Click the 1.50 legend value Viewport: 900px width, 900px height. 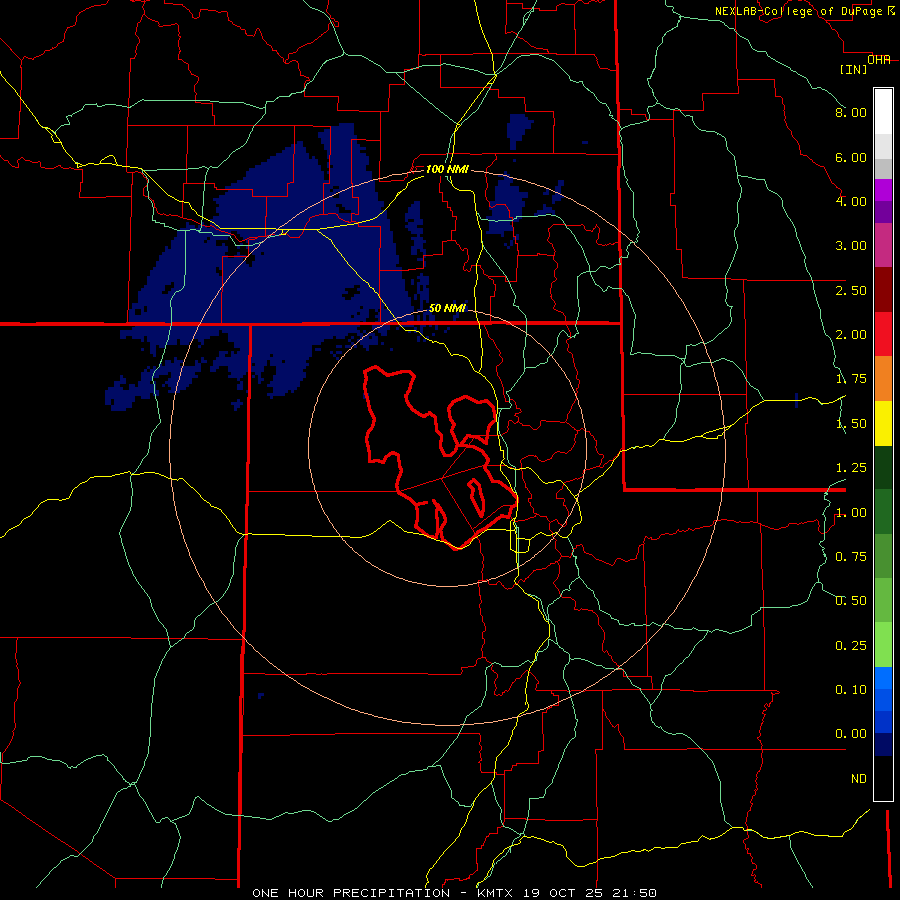click(851, 424)
